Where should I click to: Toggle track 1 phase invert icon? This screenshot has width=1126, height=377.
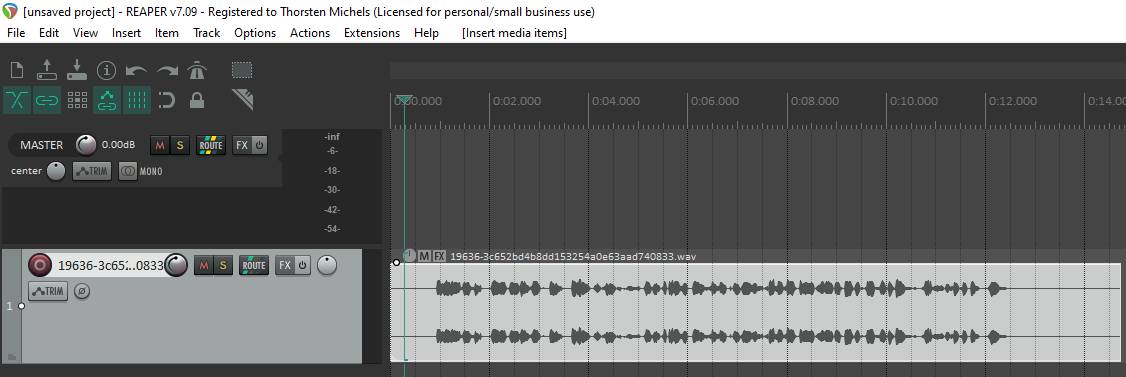[82, 292]
